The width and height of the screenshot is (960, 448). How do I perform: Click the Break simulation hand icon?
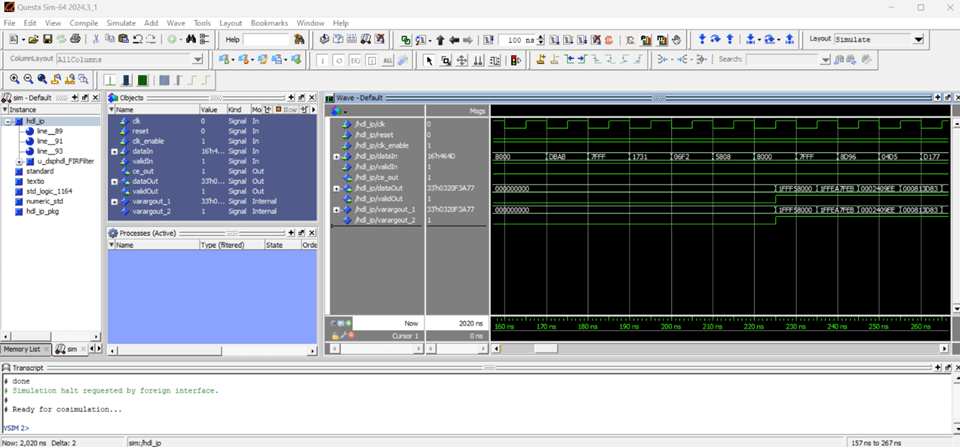point(677,40)
